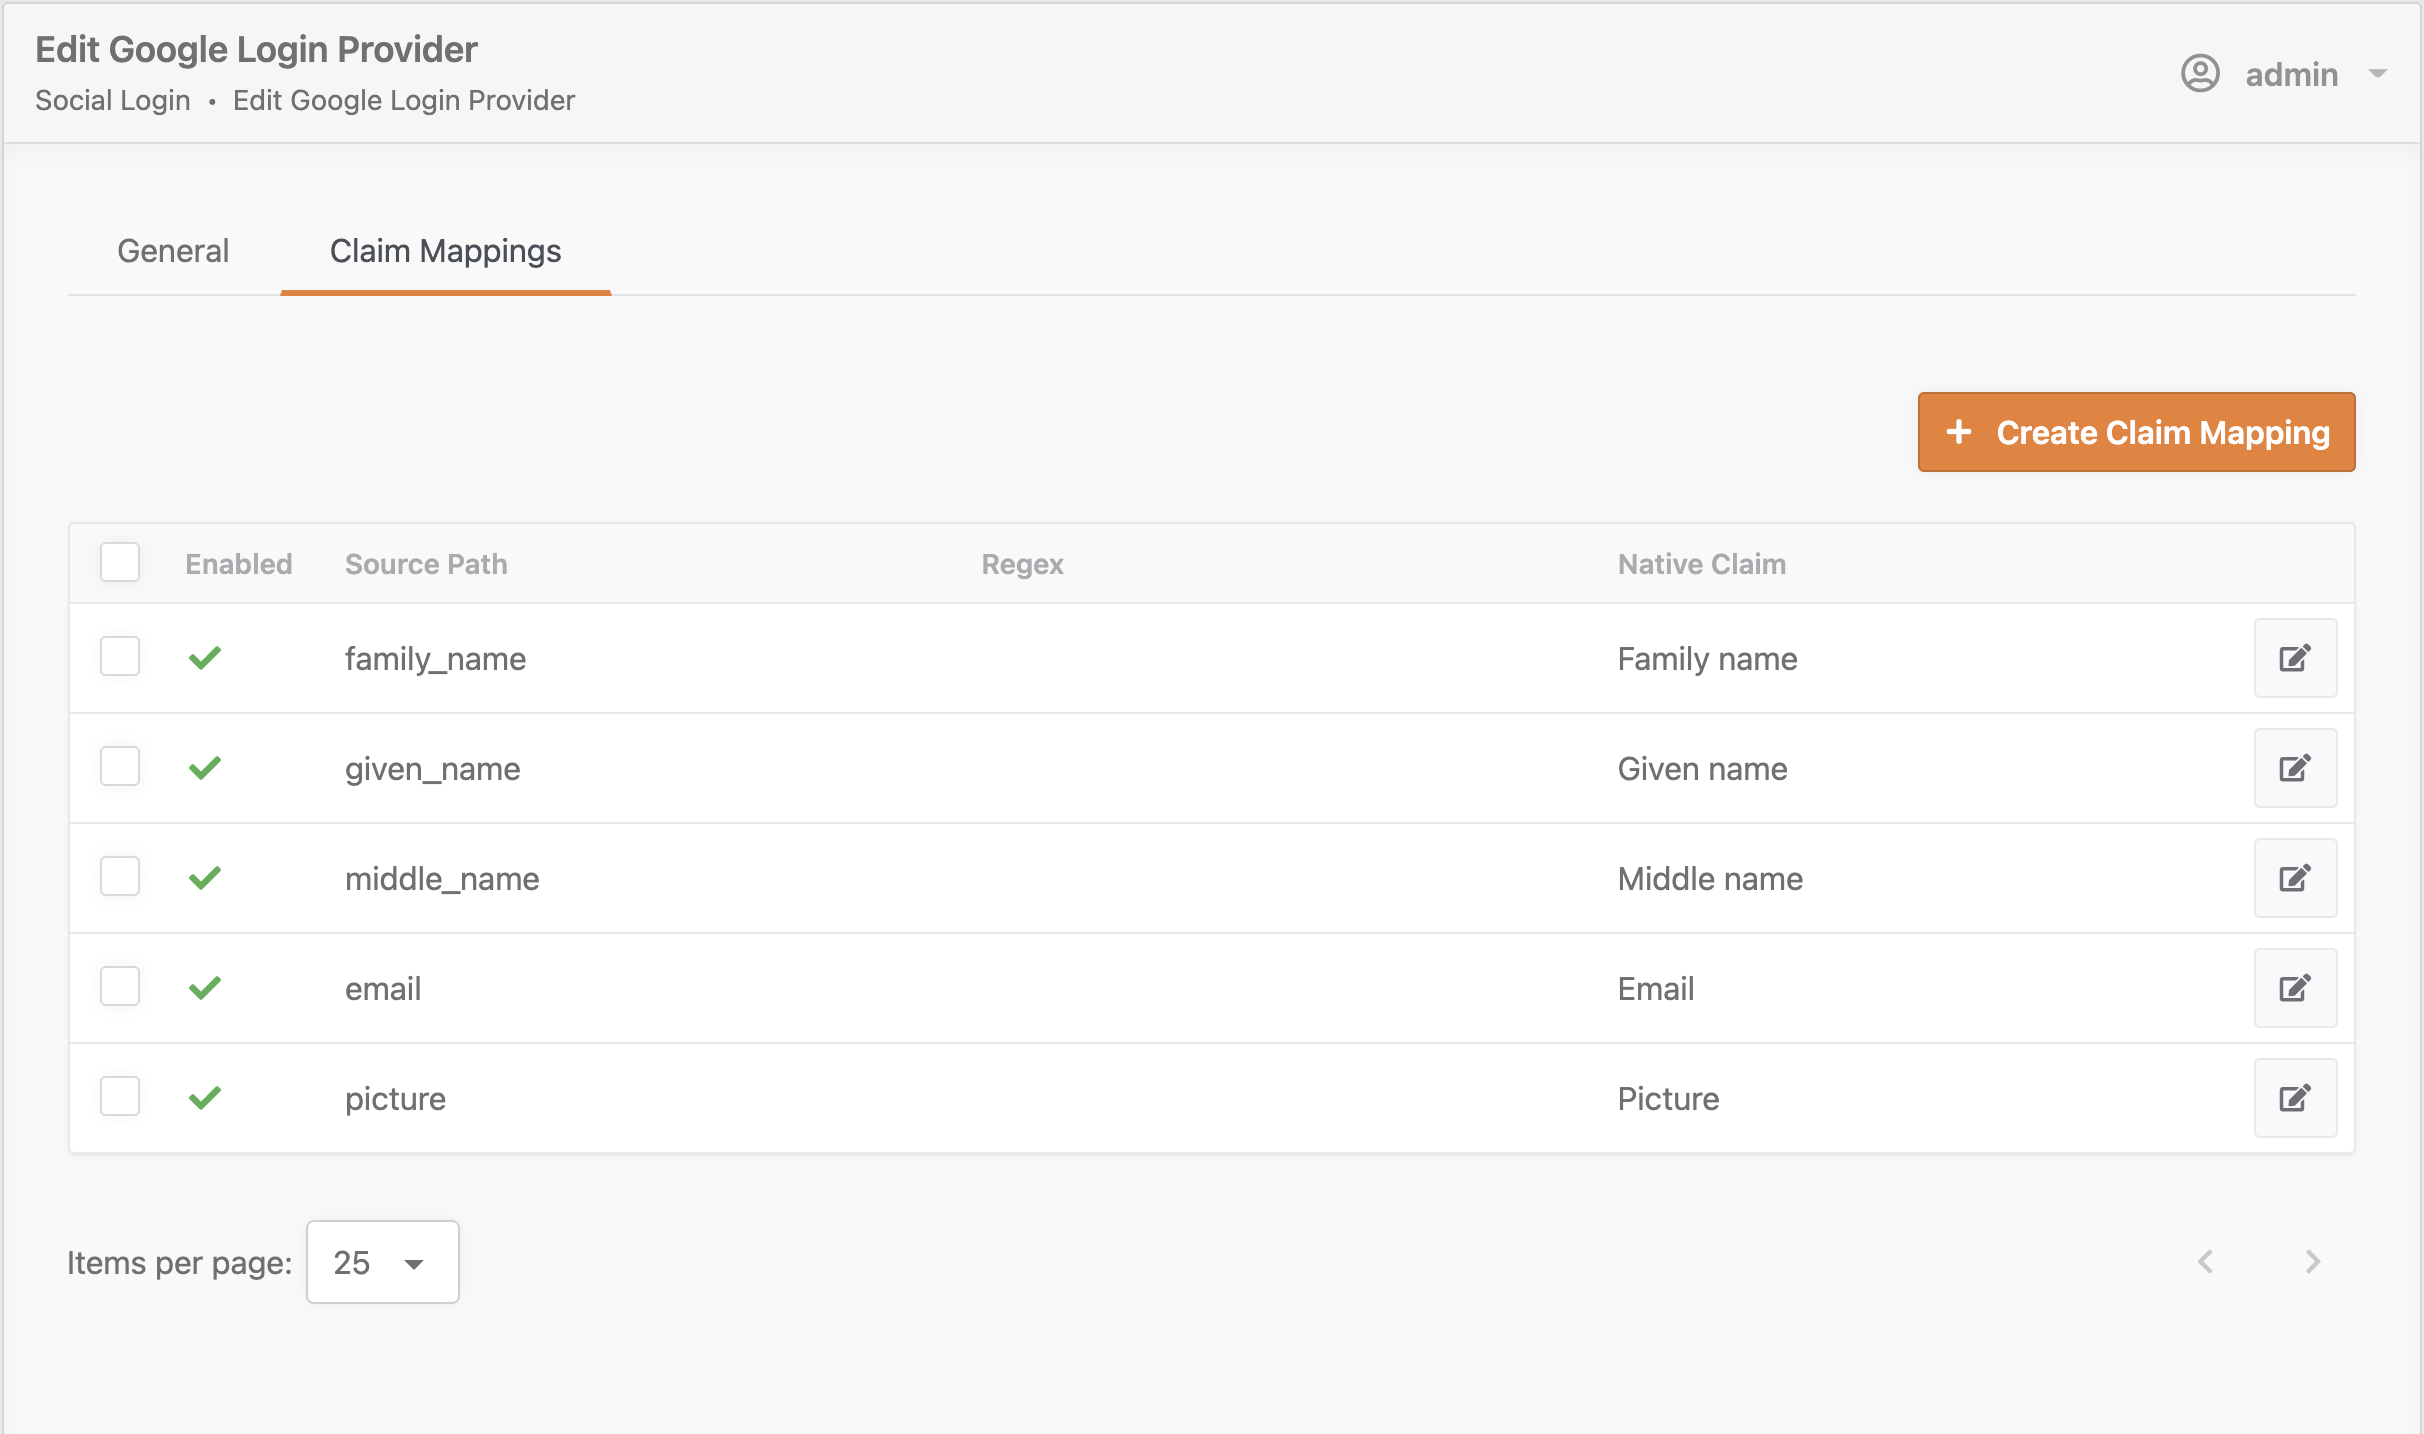Click the Given name native claim cell

click(1702, 769)
